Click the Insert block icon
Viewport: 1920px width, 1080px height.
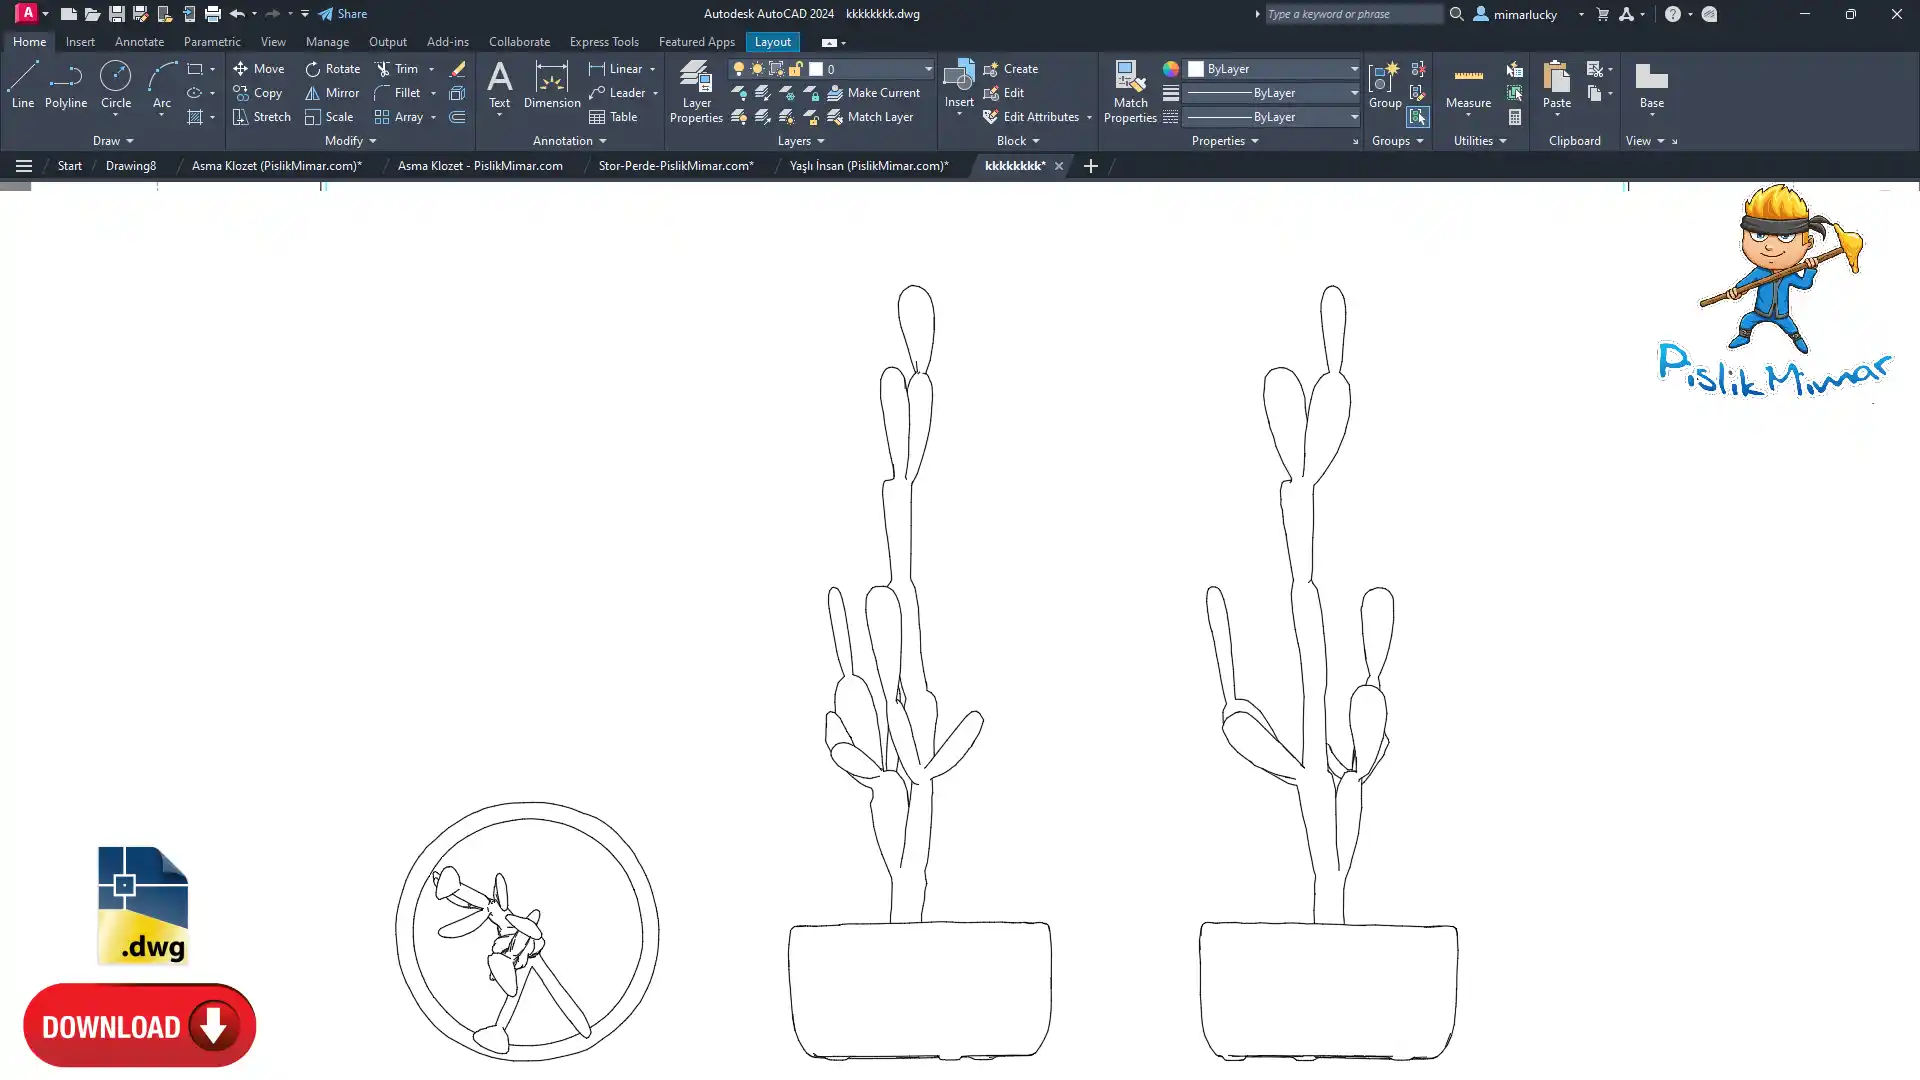tap(958, 76)
